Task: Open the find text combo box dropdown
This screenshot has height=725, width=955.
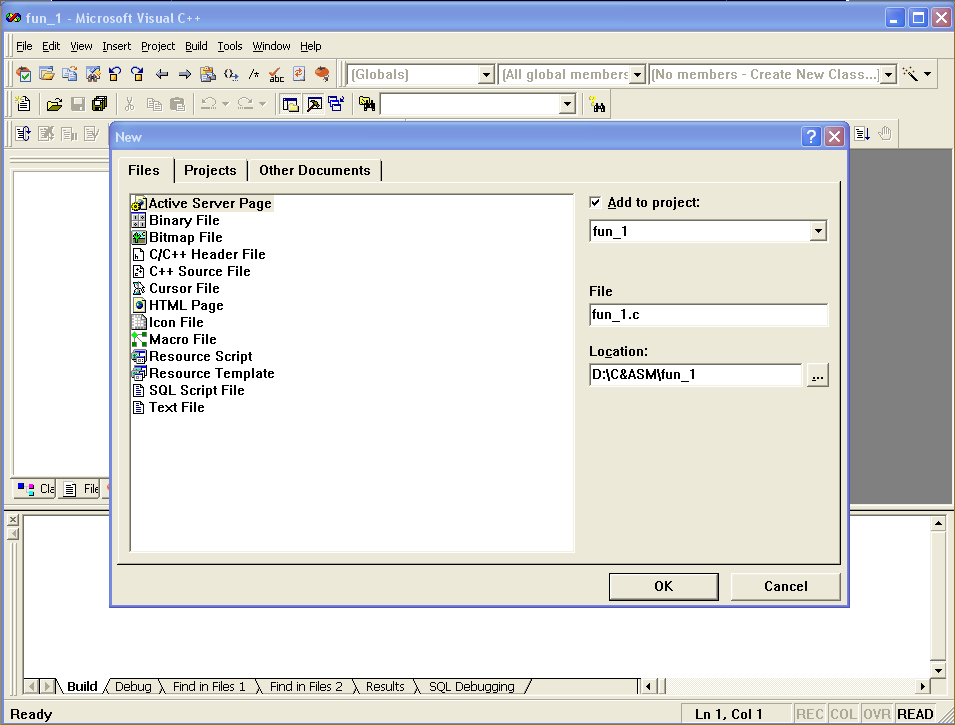Action: pyautogui.click(x=567, y=104)
